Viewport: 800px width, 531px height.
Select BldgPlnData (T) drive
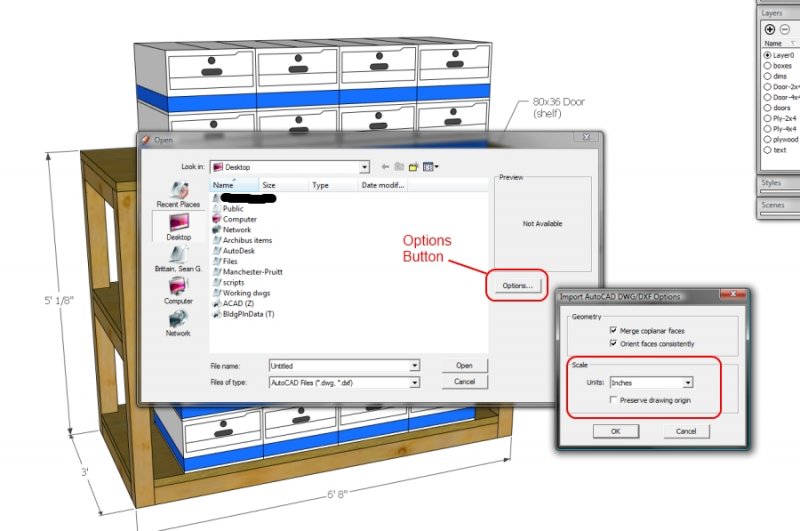(x=243, y=314)
